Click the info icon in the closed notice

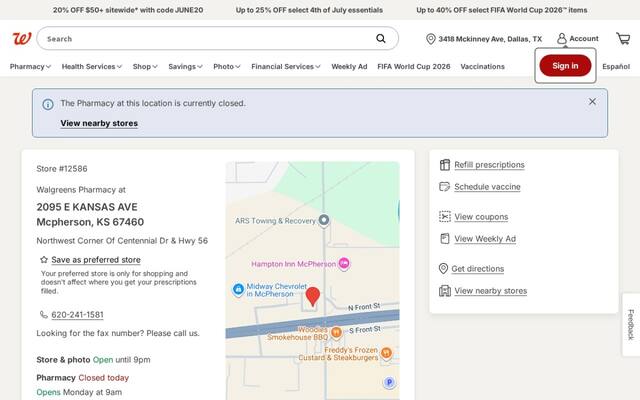coord(48,104)
